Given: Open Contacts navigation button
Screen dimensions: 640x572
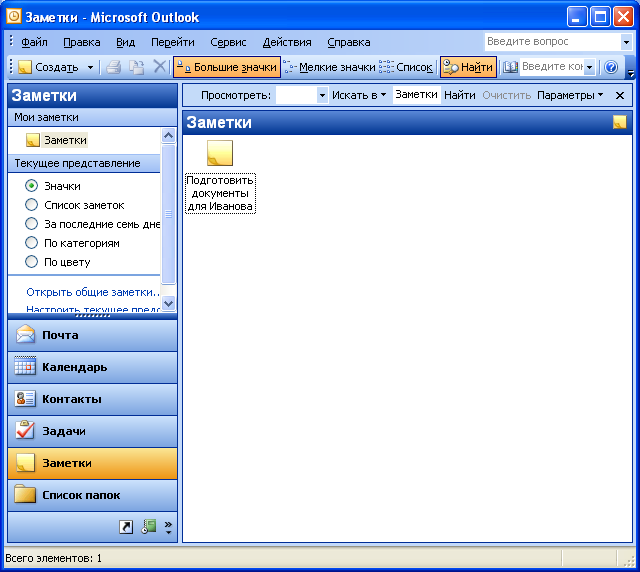Looking at the screenshot, I should point(92,399).
